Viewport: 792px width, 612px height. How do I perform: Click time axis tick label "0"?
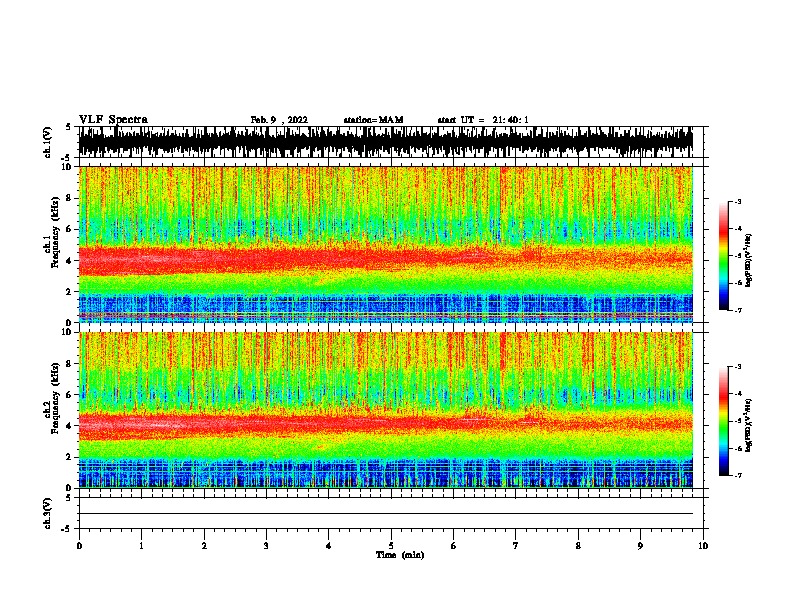tap(79, 546)
